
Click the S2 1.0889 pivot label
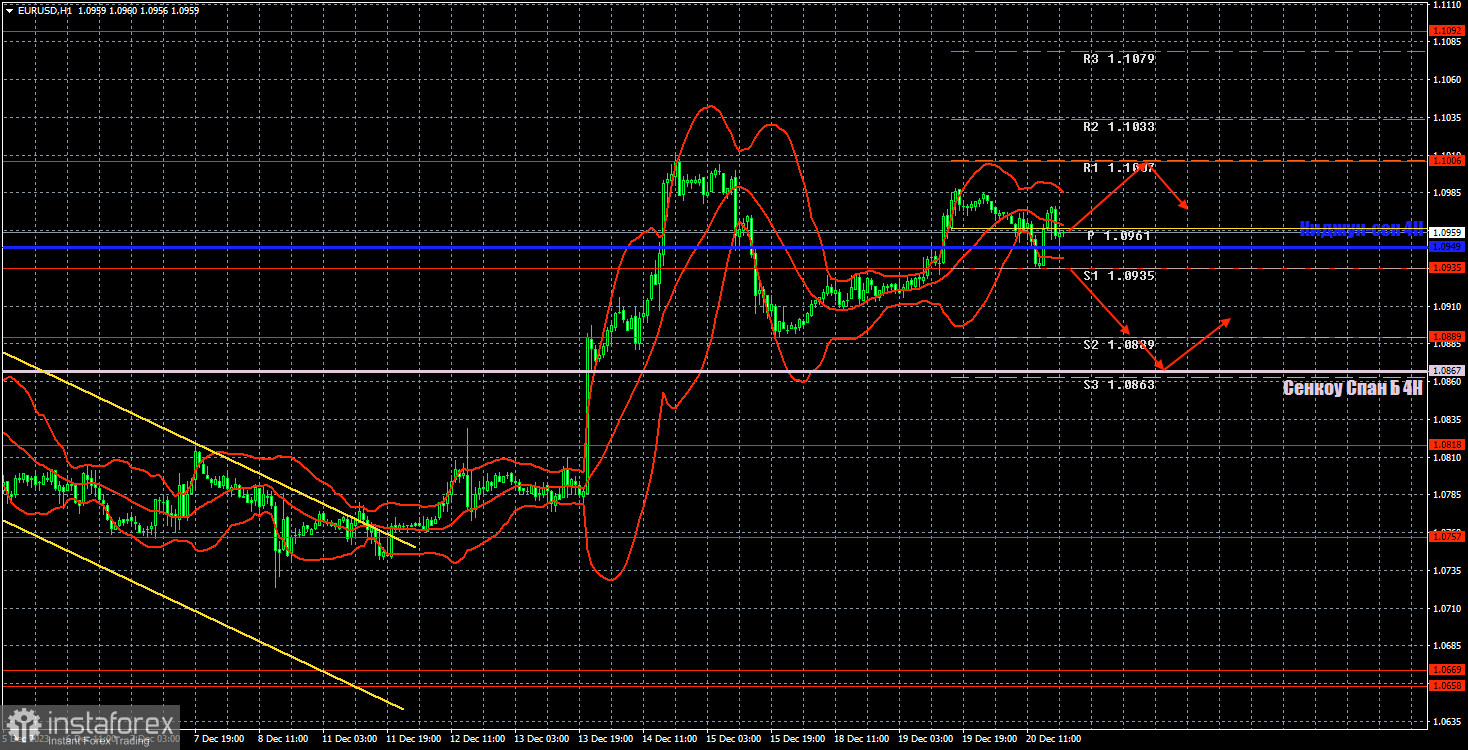1118,344
